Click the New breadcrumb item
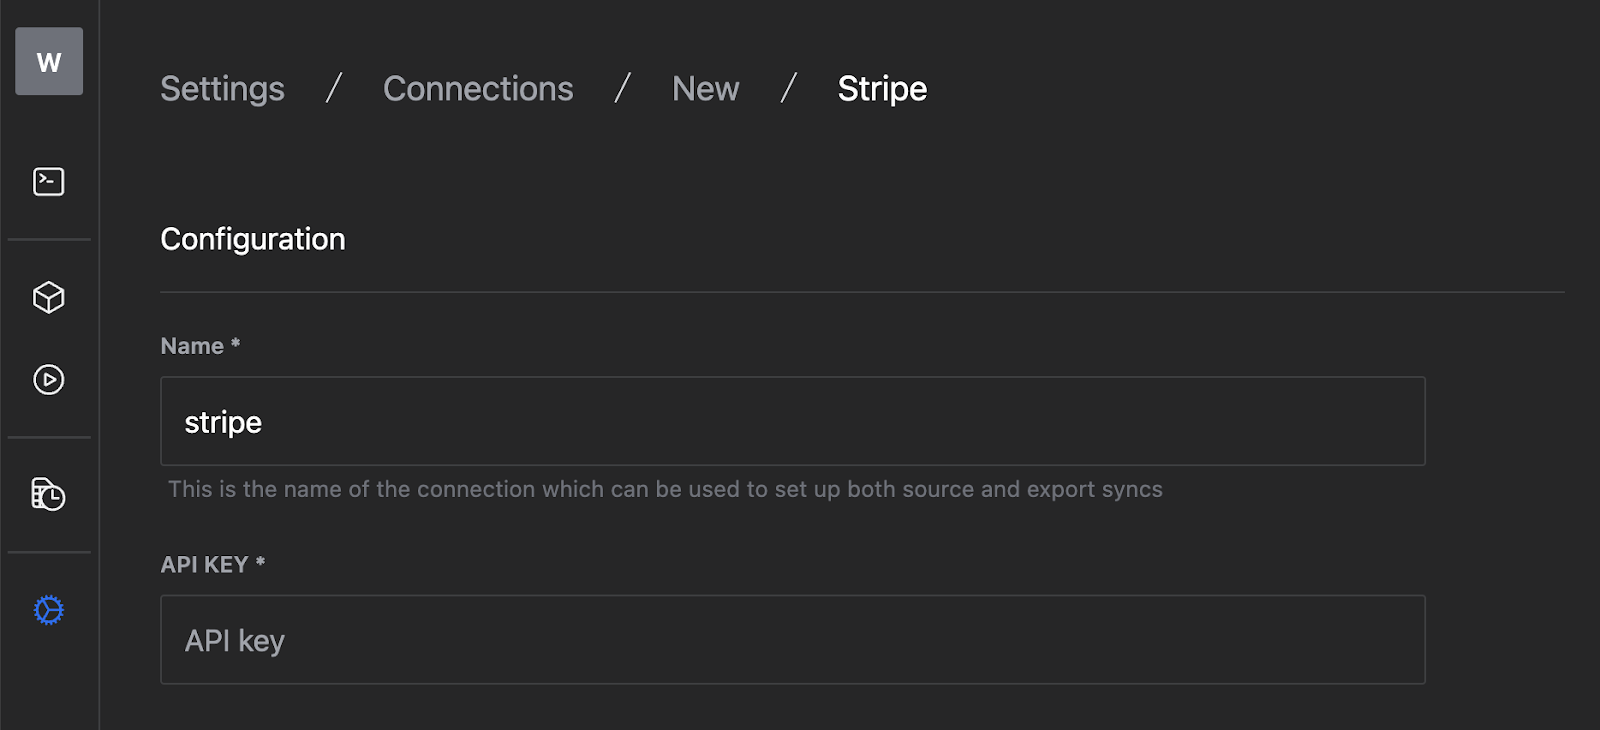Image resolution: width=1600 pixels, height=730 pixels. tap(705, 89)
